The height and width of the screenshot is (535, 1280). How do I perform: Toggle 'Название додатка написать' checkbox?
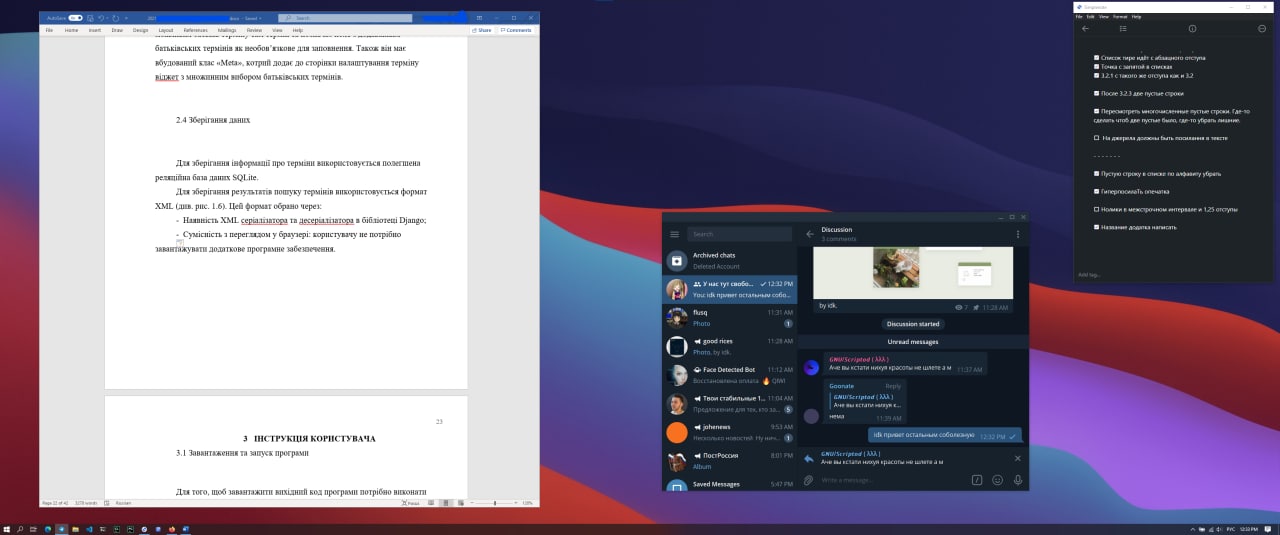(1097, 227)
